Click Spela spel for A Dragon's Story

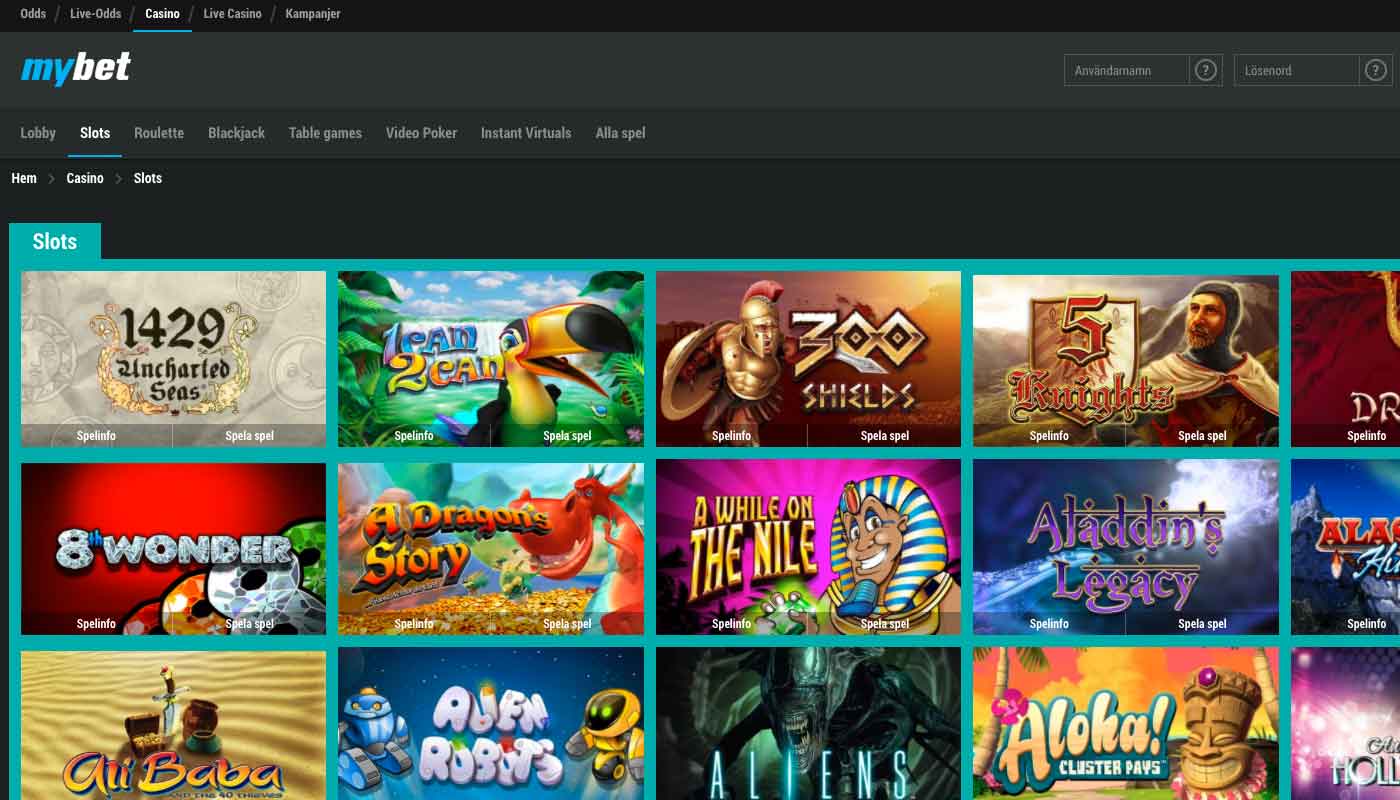point(567,623)
